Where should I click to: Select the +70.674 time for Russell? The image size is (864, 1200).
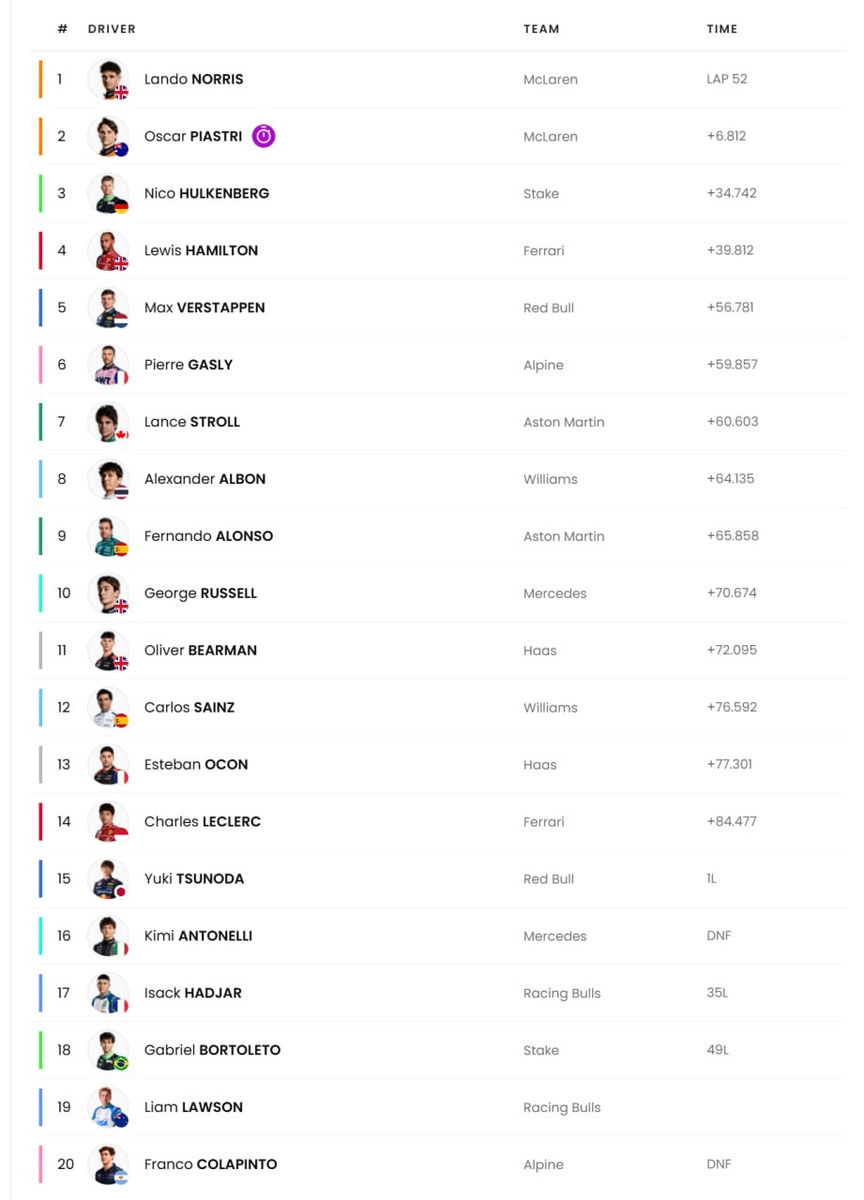[732, 593]
